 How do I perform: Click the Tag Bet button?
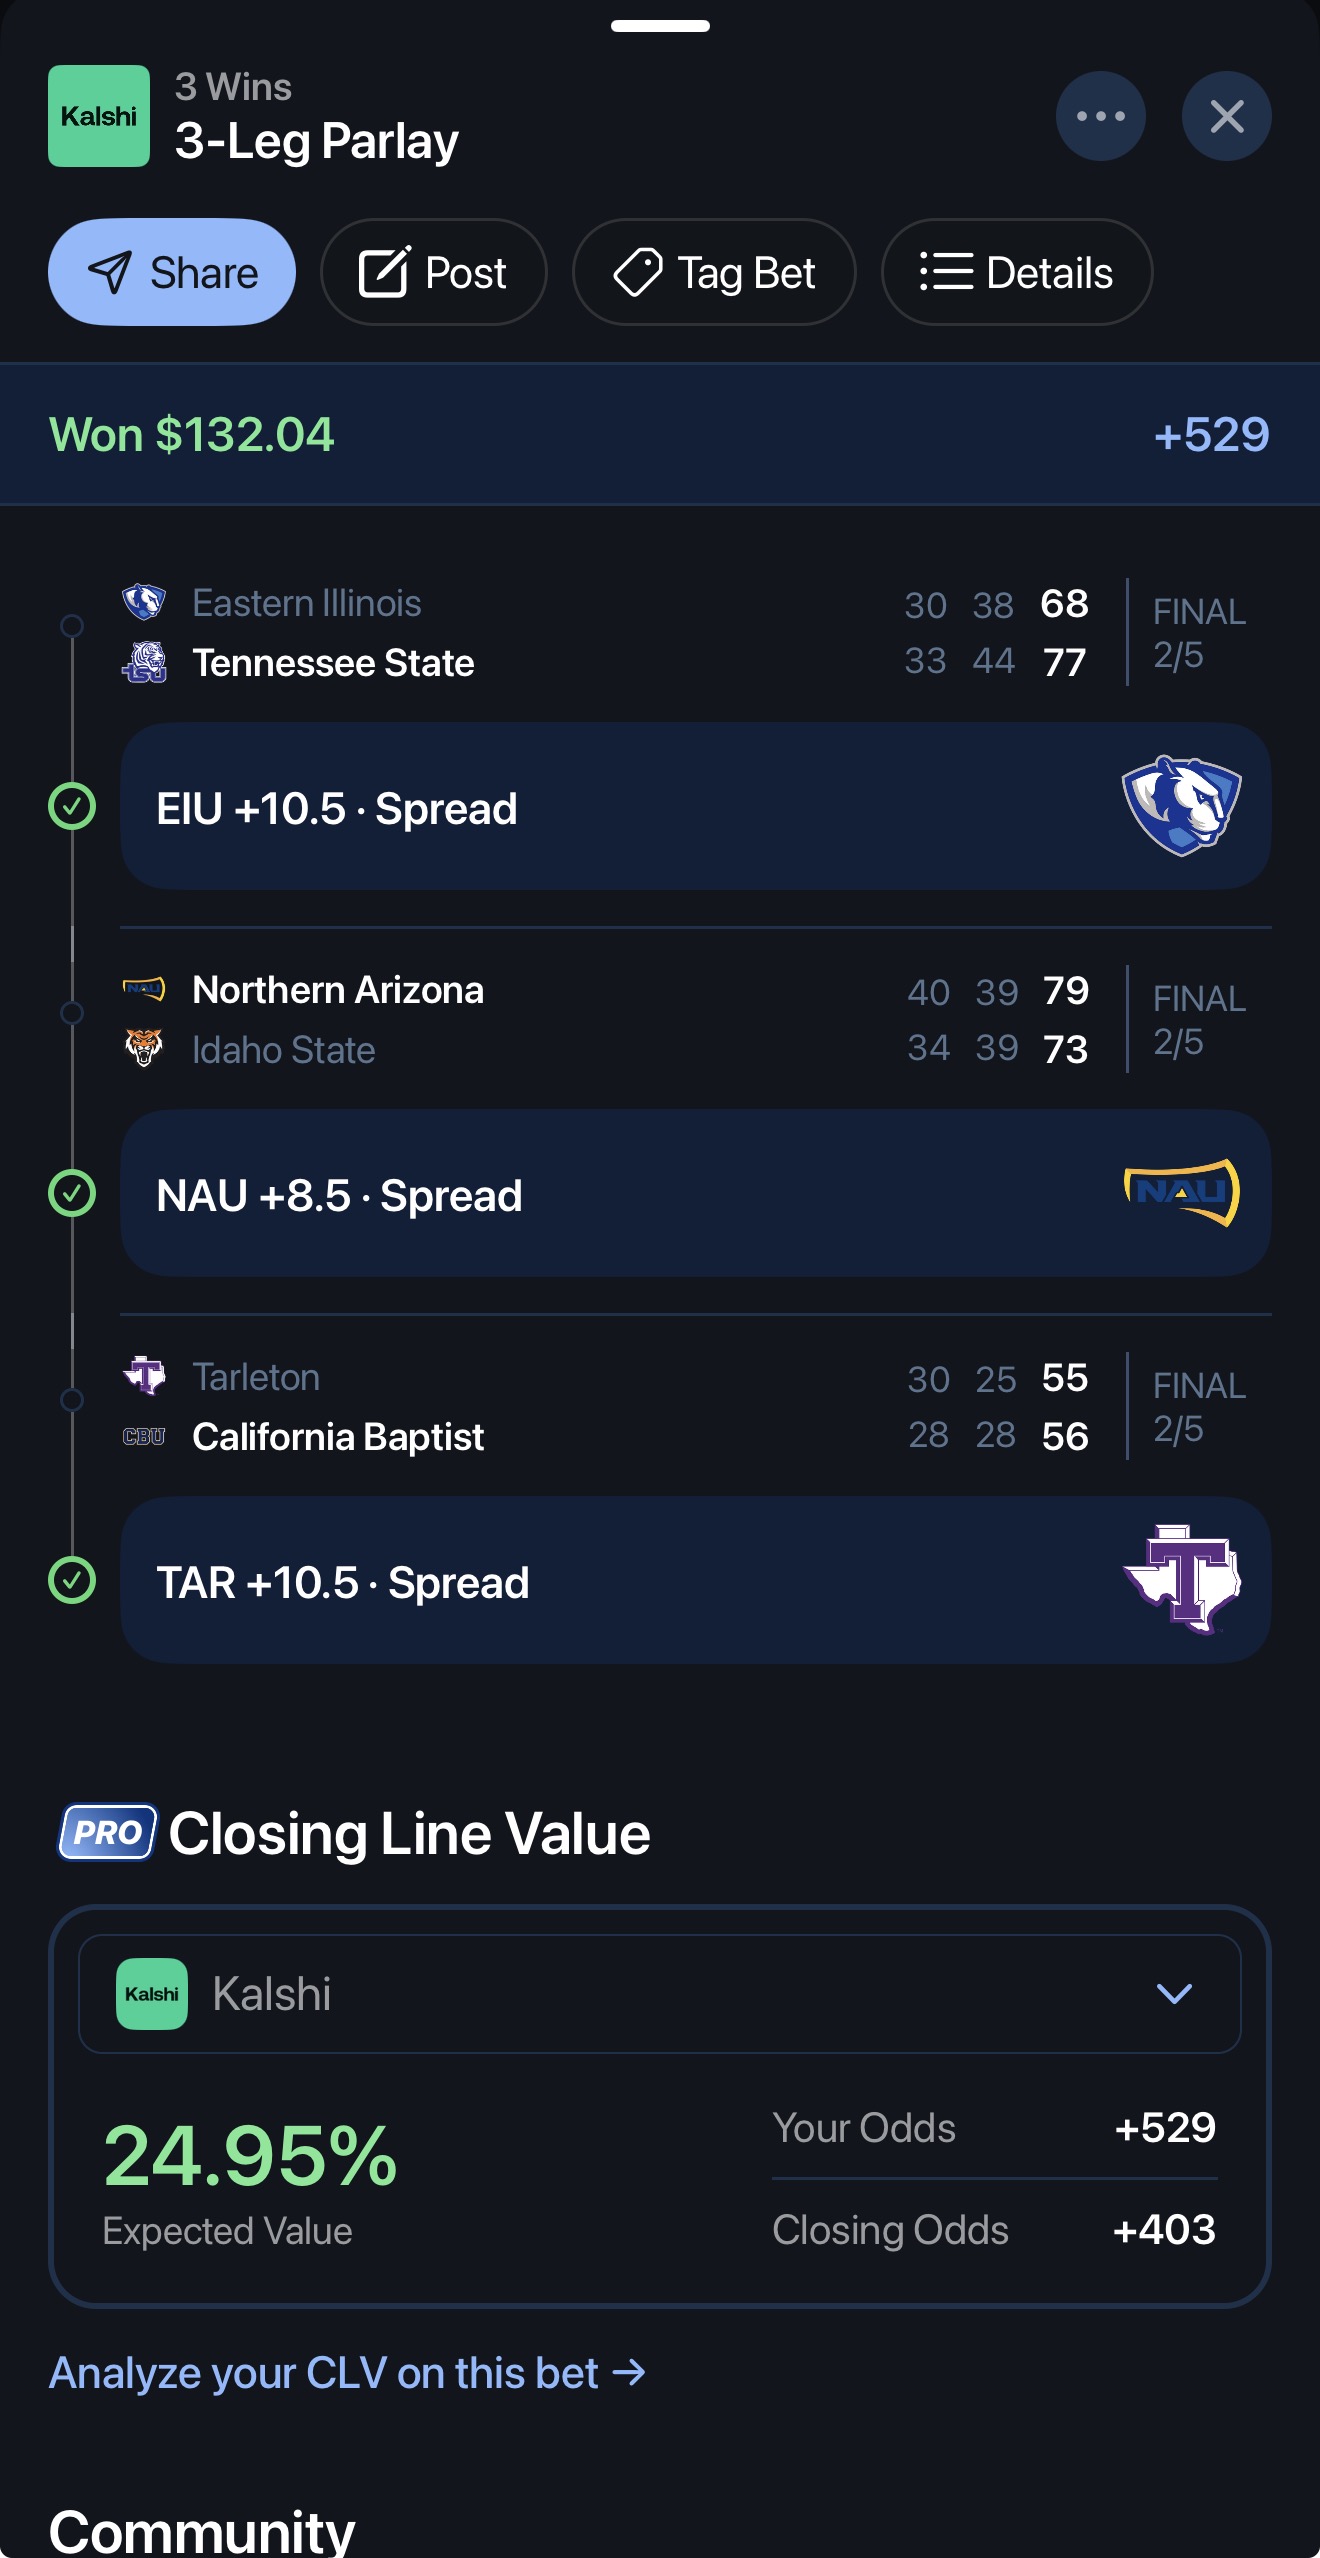click(x=713, y=272)
